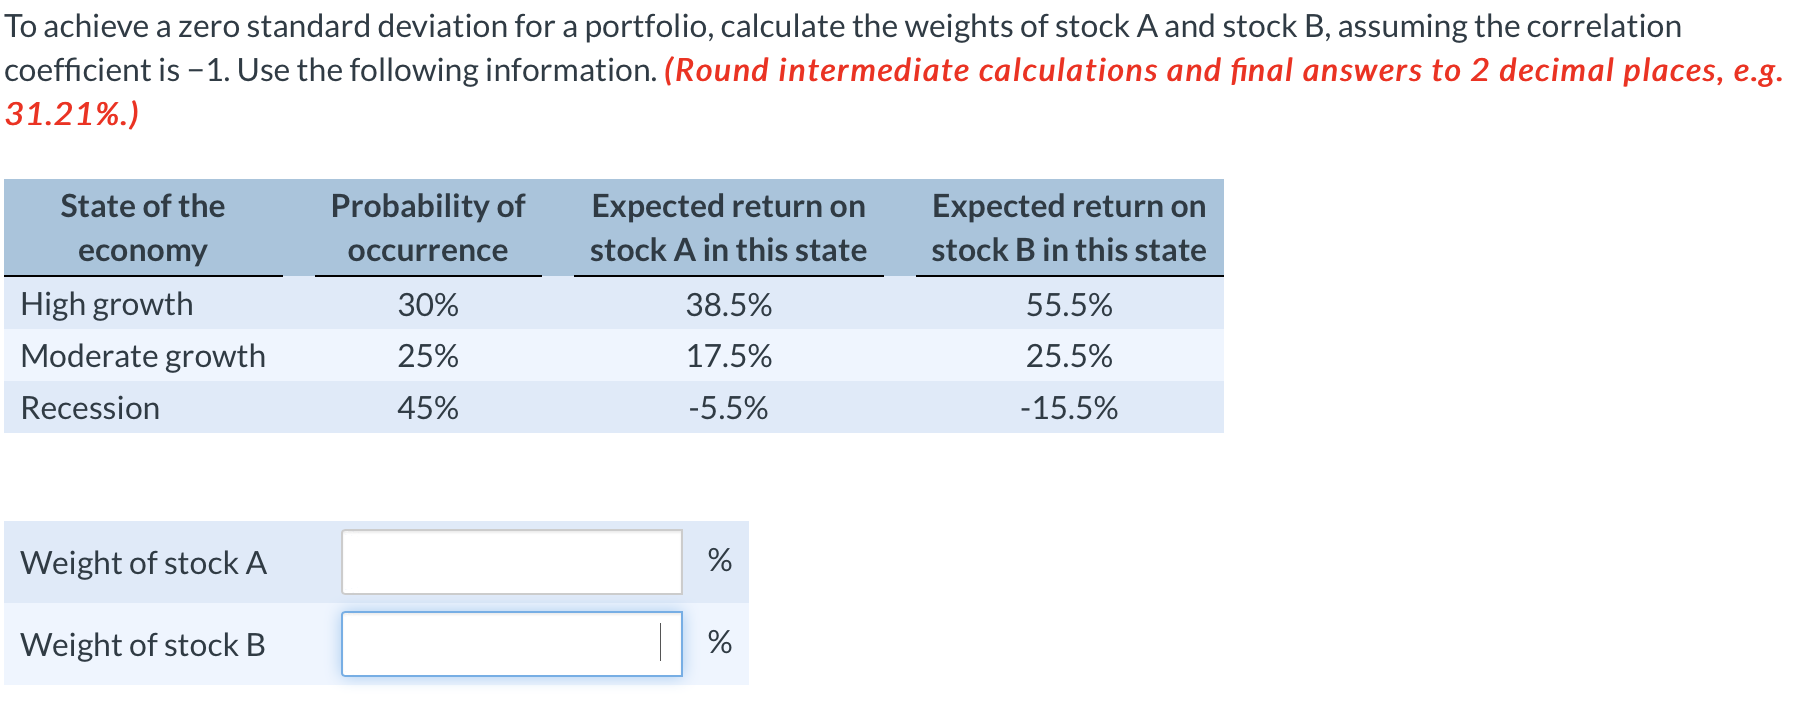Click the Weight of stock B input field
Viewport: 1797px width, 709px height.
(510, 645)
